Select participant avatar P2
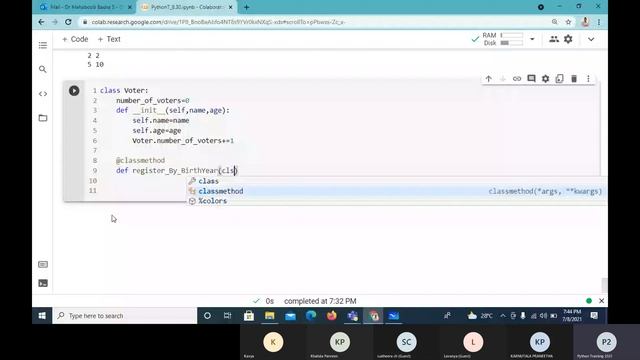The height and width of the screenshot is (360, 640). pos(607,342)
